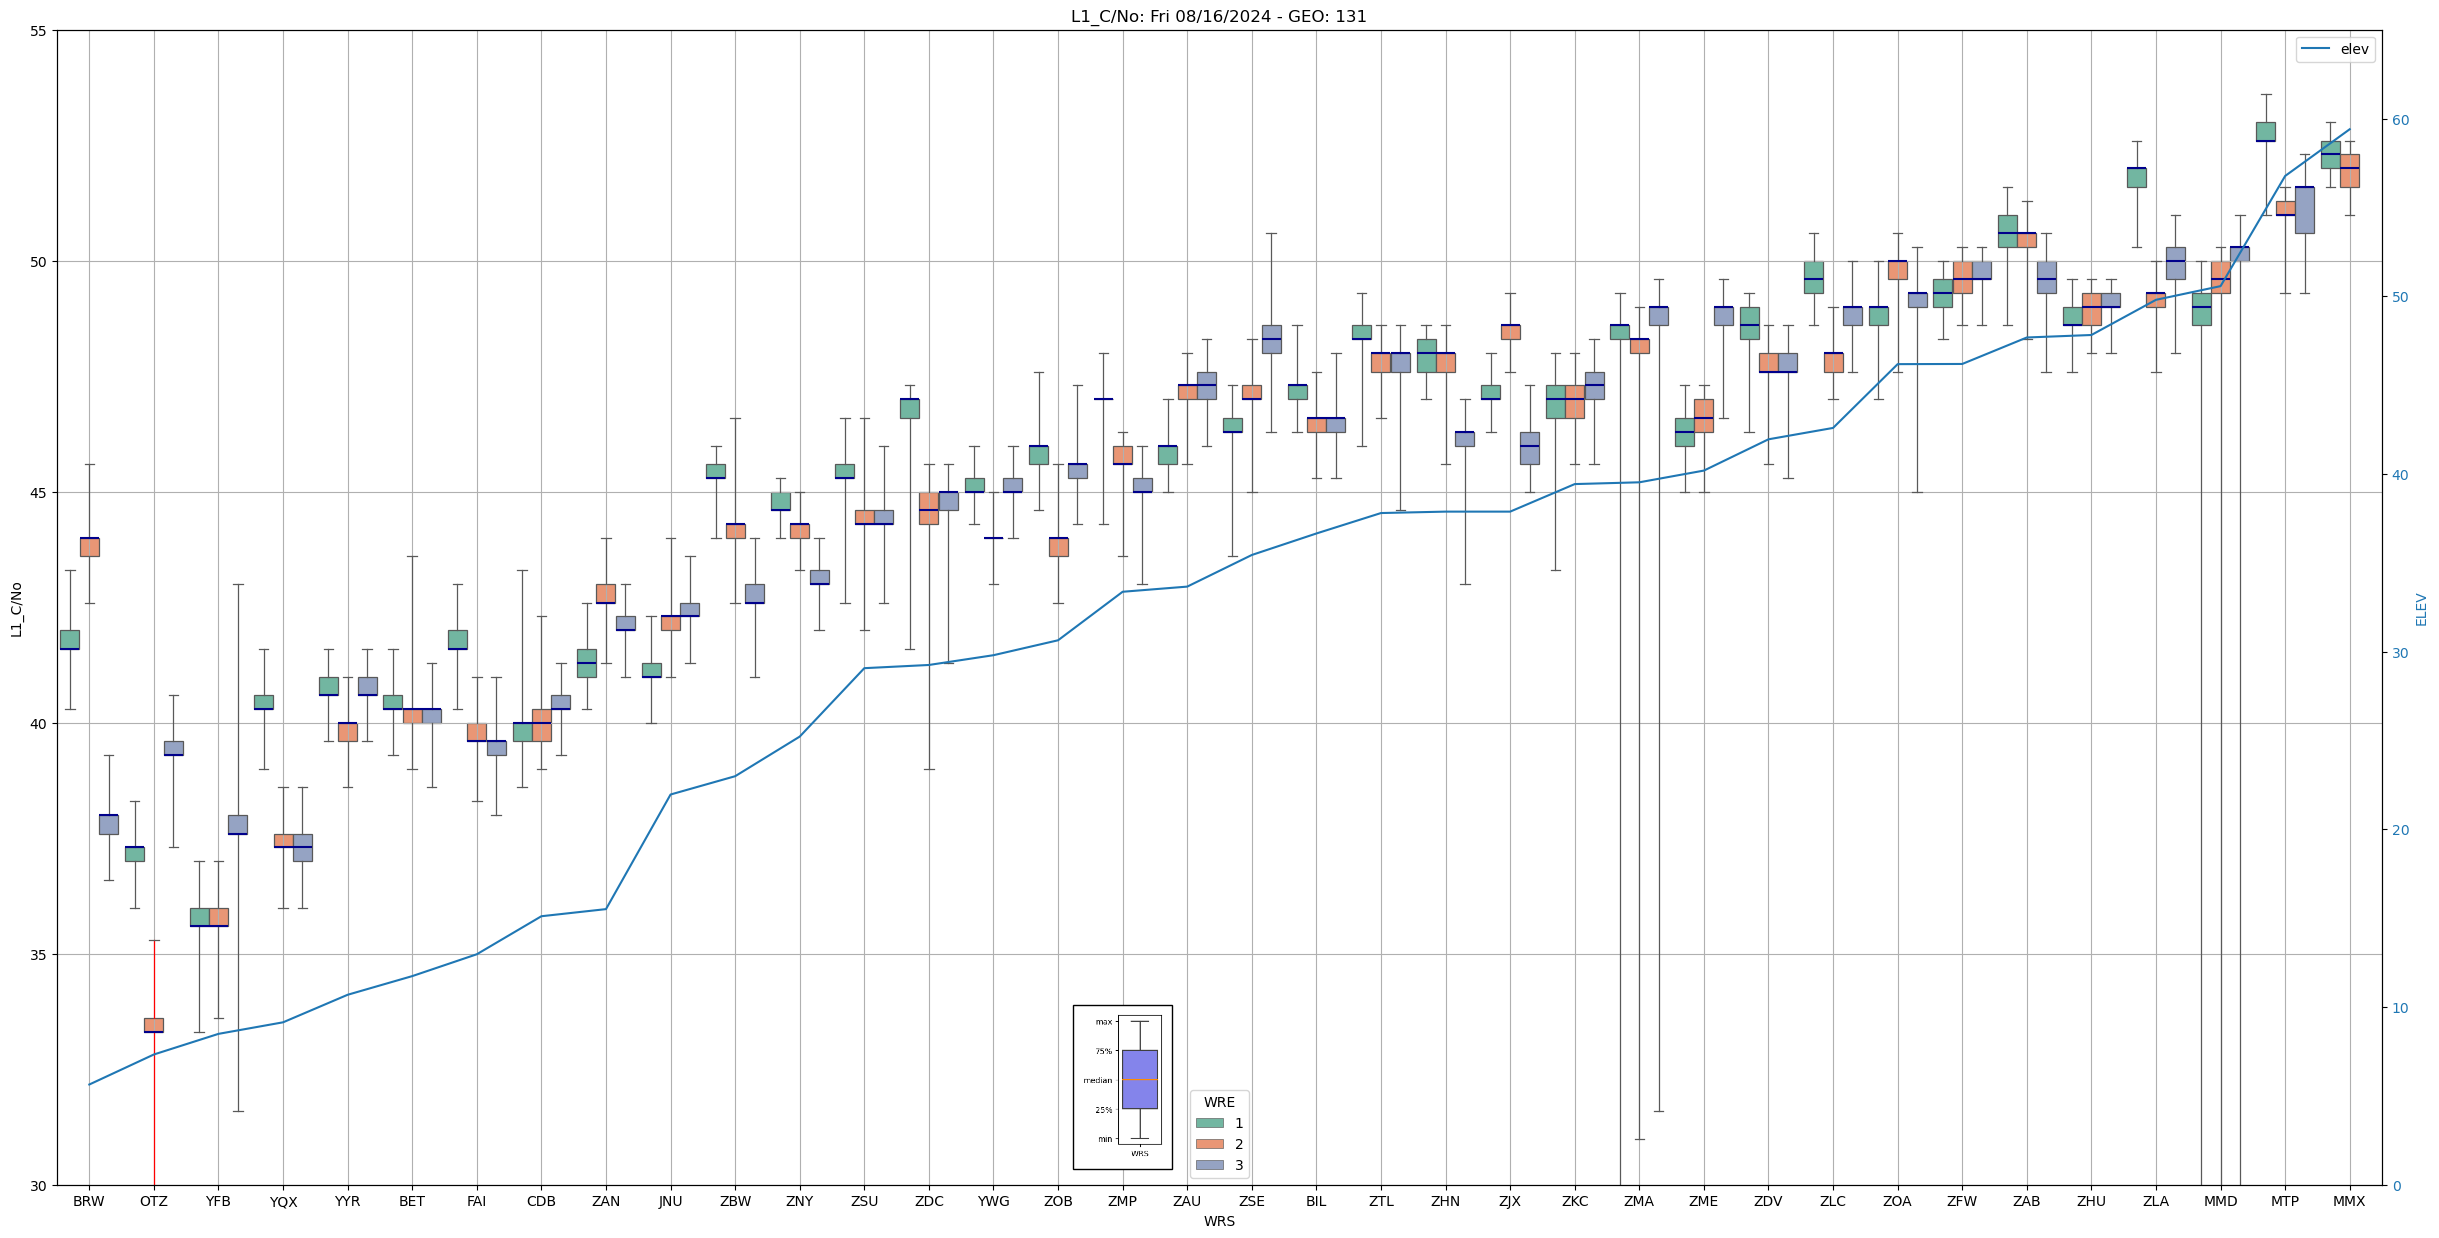Click the ZLA station label
The height and width of the screenshot is (1238, 2439).
(2156, 1201)
